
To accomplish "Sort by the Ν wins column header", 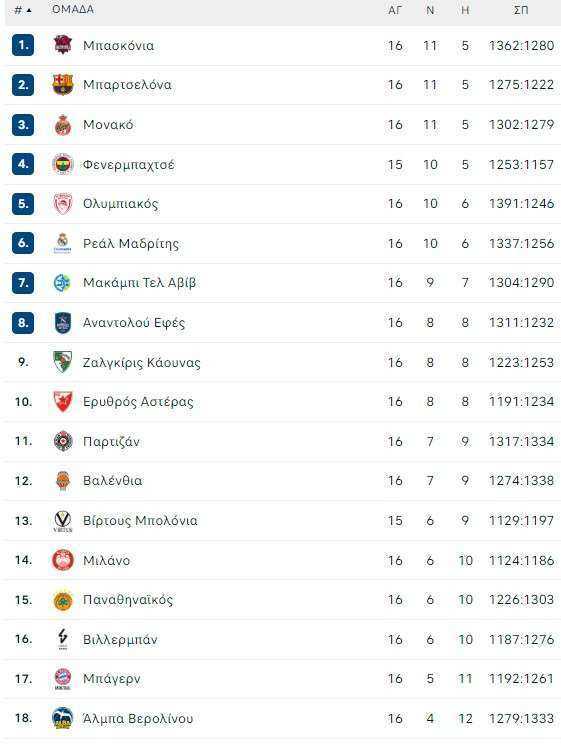I will coord(430,10).
